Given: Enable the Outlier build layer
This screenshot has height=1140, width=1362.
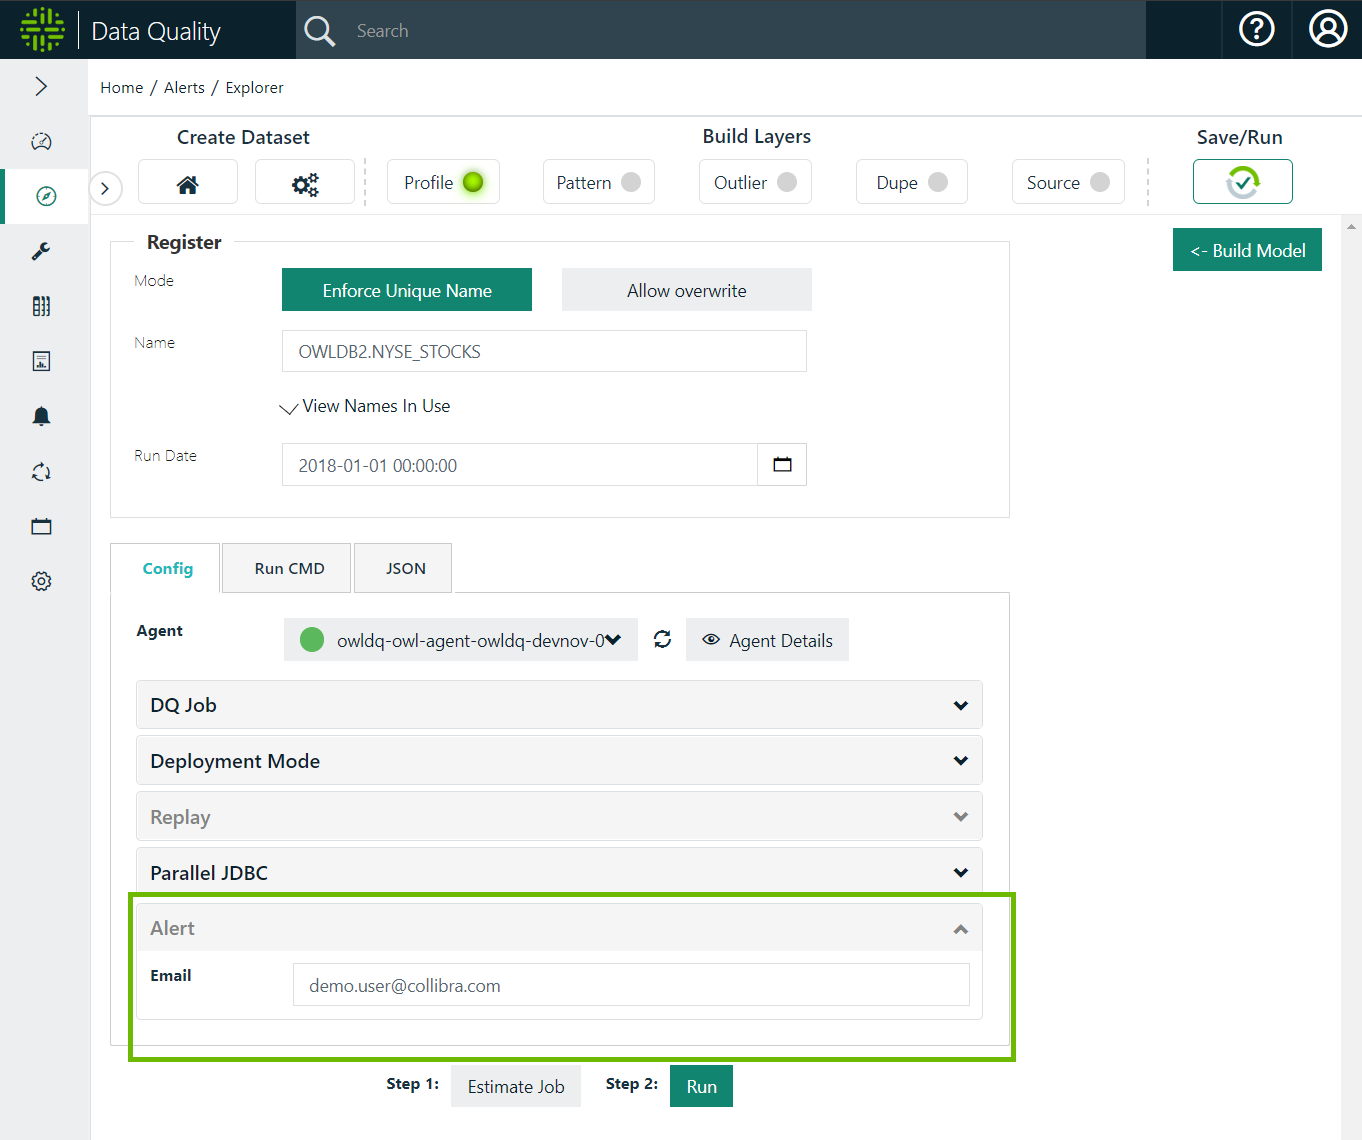Looking at the screenshot, I should [x=755, y=181].
